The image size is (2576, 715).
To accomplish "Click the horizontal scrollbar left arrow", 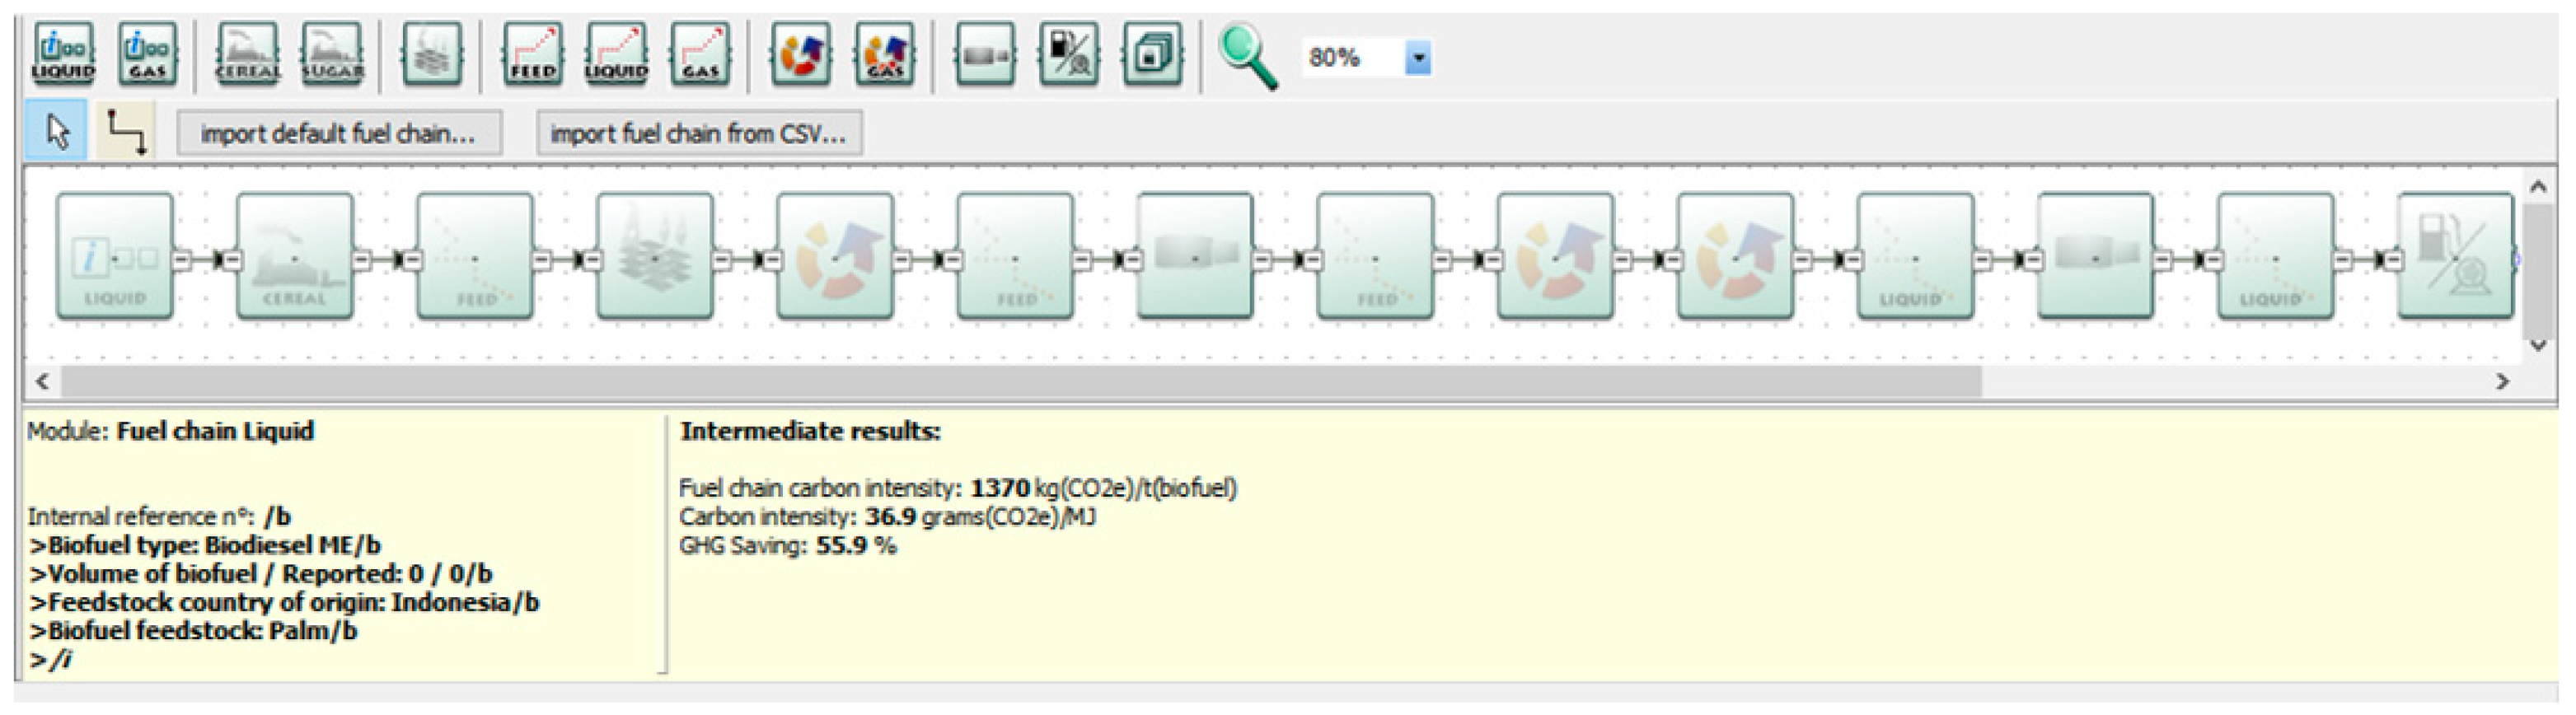I will click(42, 381).
